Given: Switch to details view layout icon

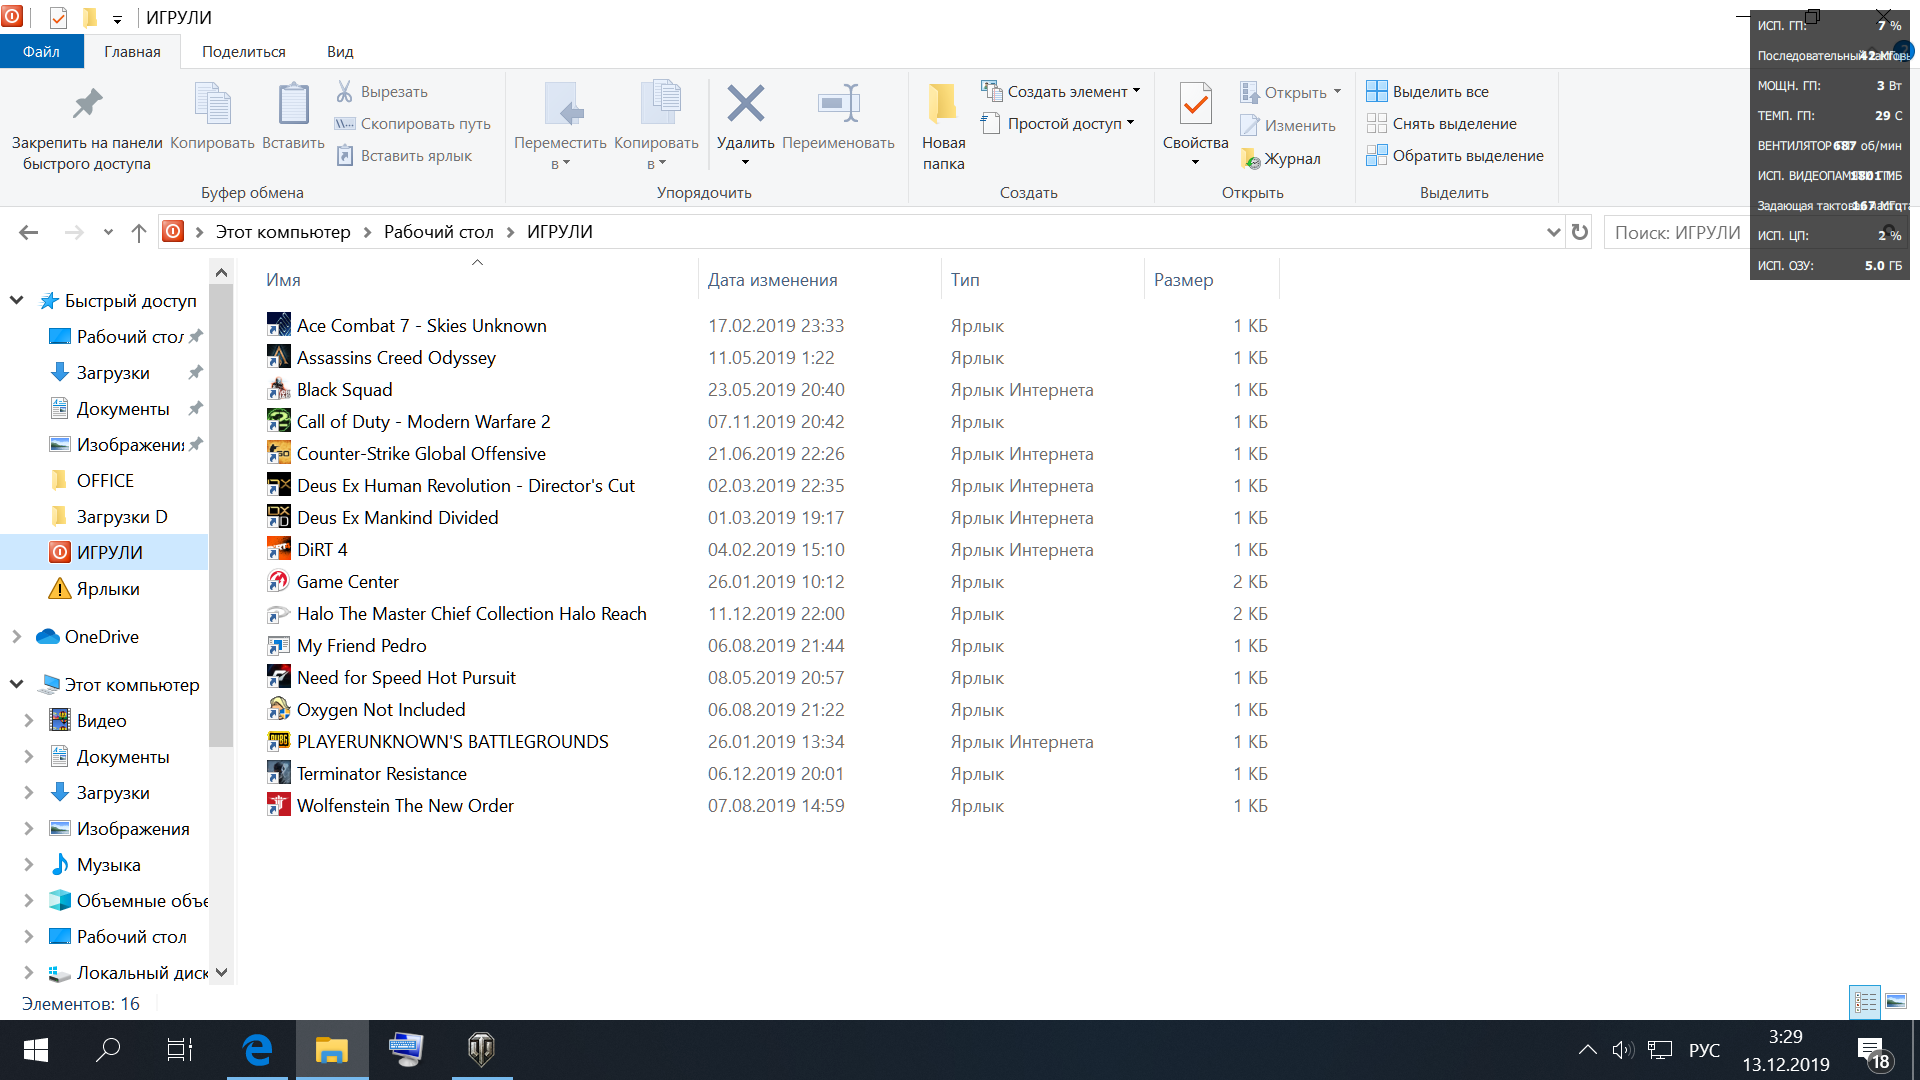Looking at the screenshot, I should coord(1865,1001).
